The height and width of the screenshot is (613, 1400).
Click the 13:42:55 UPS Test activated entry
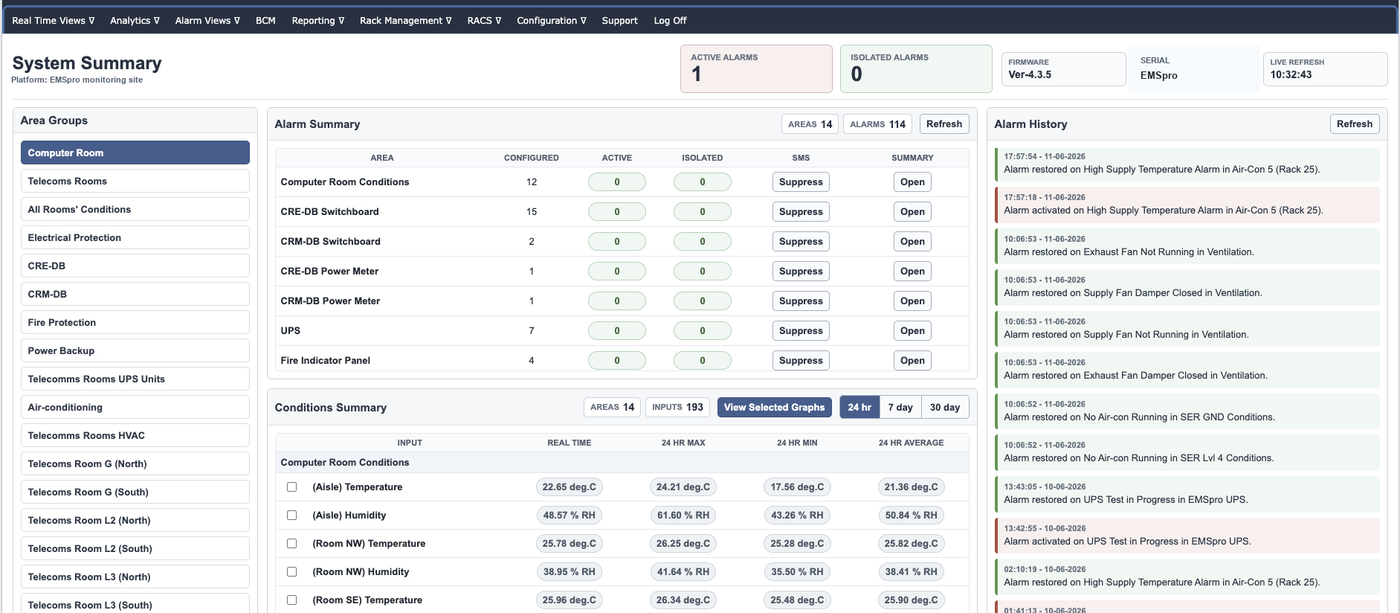coord(1187,535)
